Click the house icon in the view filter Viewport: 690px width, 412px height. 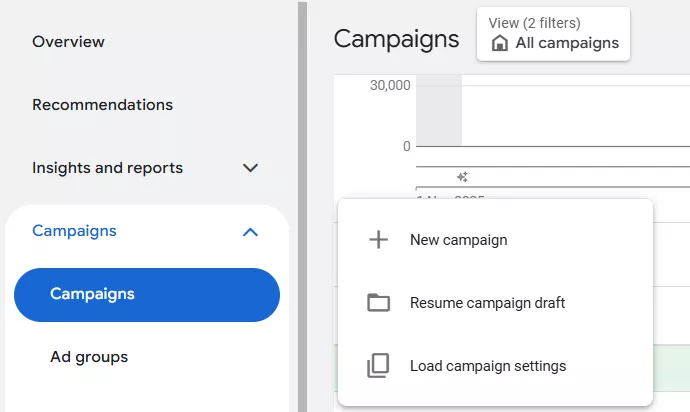tap(499, 43)
